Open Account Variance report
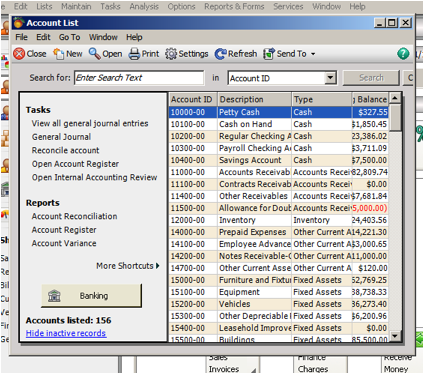Screen dimensions: 424x374 64,243
